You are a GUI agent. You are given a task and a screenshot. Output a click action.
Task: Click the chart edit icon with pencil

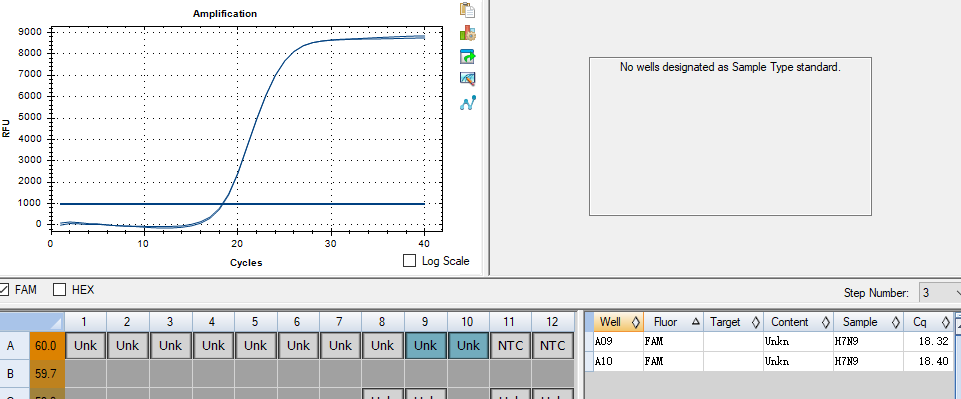click(x=468, y=79)
